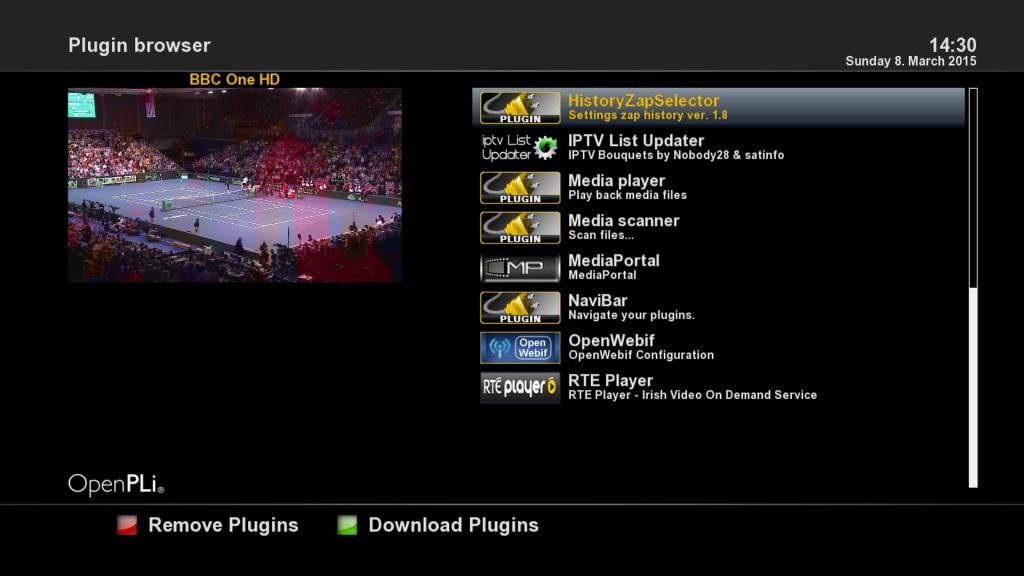This screenshot has height=576, width=1024.
Task: Click the red Remove Plugins color key
Action: [127, 525]
